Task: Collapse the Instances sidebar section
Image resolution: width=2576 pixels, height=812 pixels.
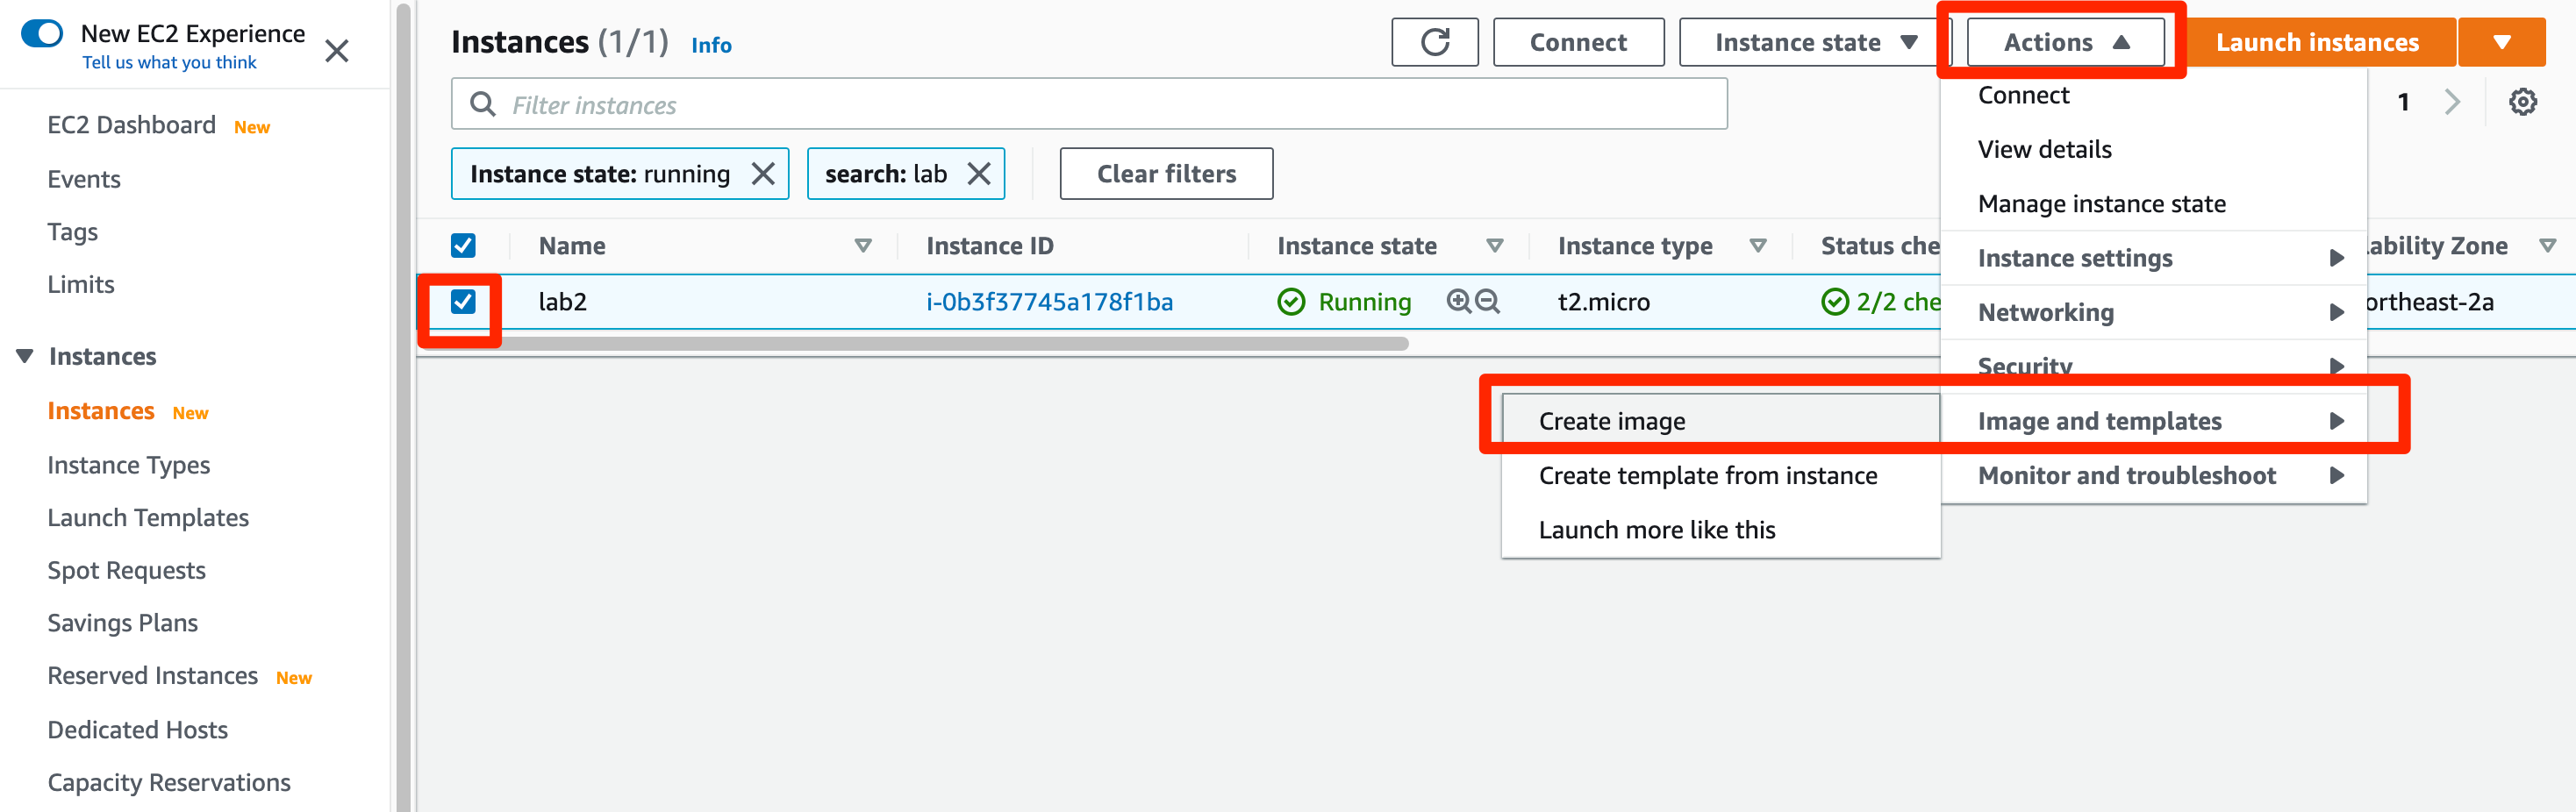Action: [x=25, y=356]
